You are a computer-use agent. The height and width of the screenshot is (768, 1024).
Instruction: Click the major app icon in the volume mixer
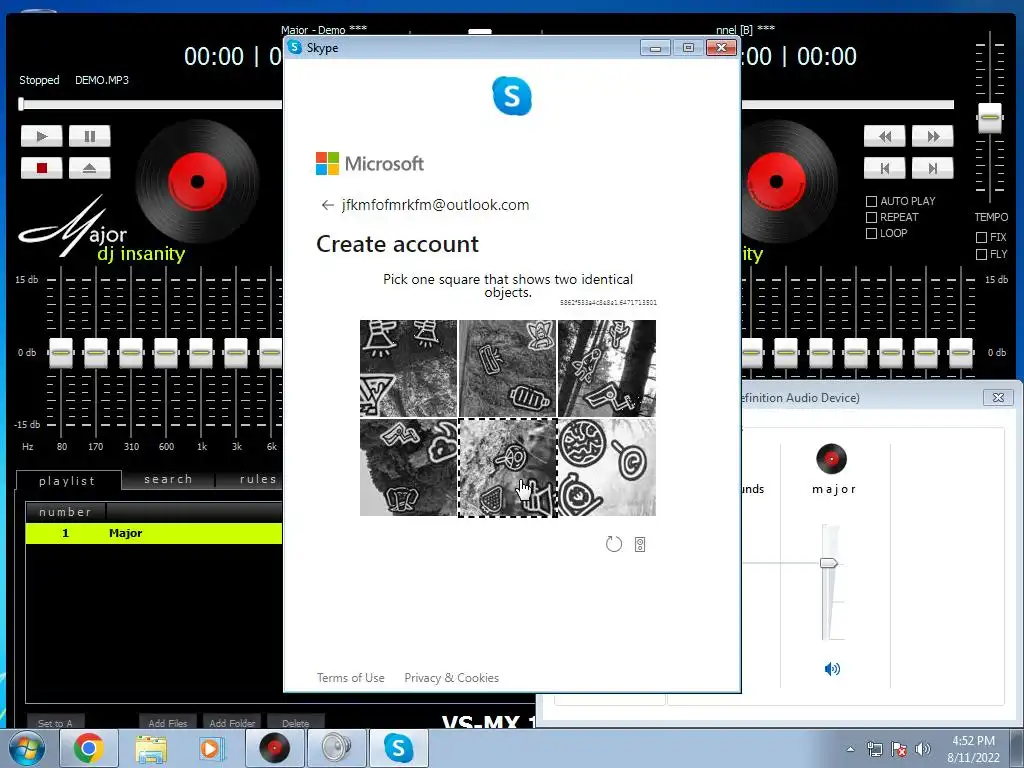coord(831,458)
